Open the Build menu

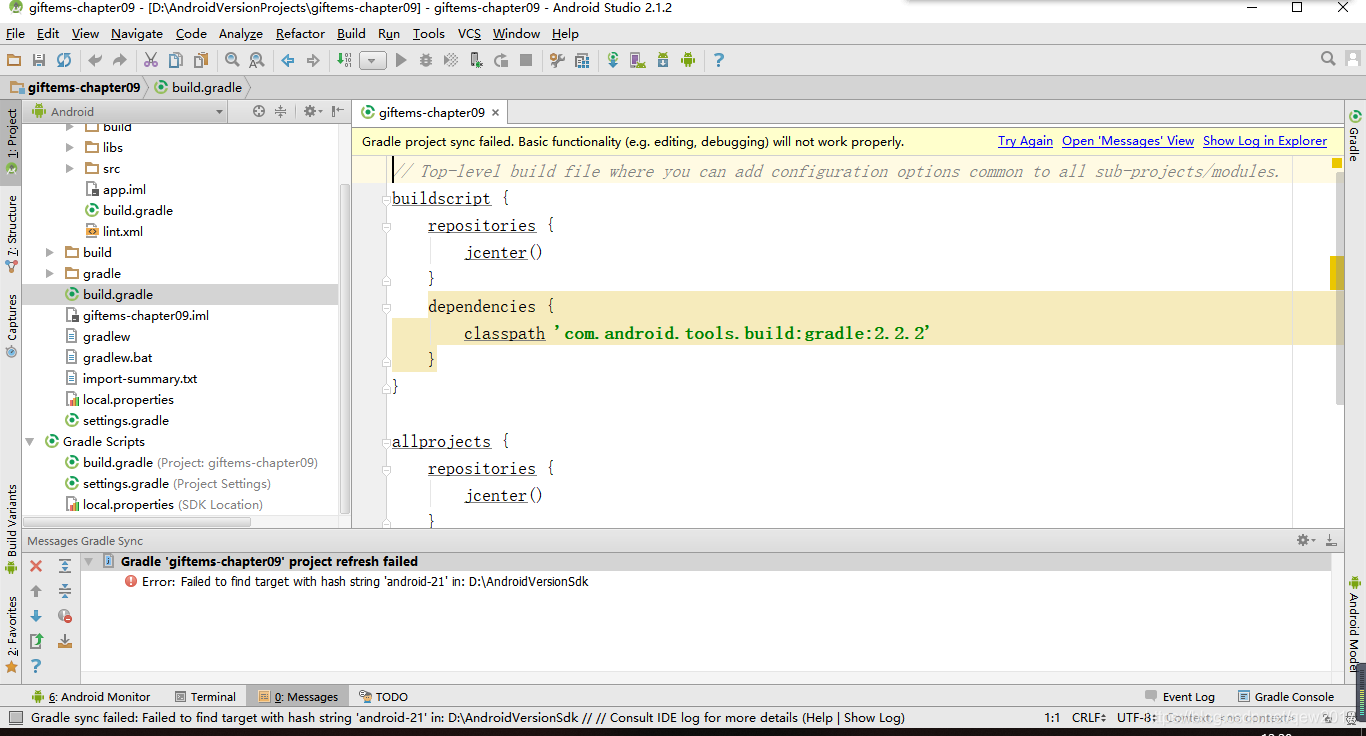[351, 33]
